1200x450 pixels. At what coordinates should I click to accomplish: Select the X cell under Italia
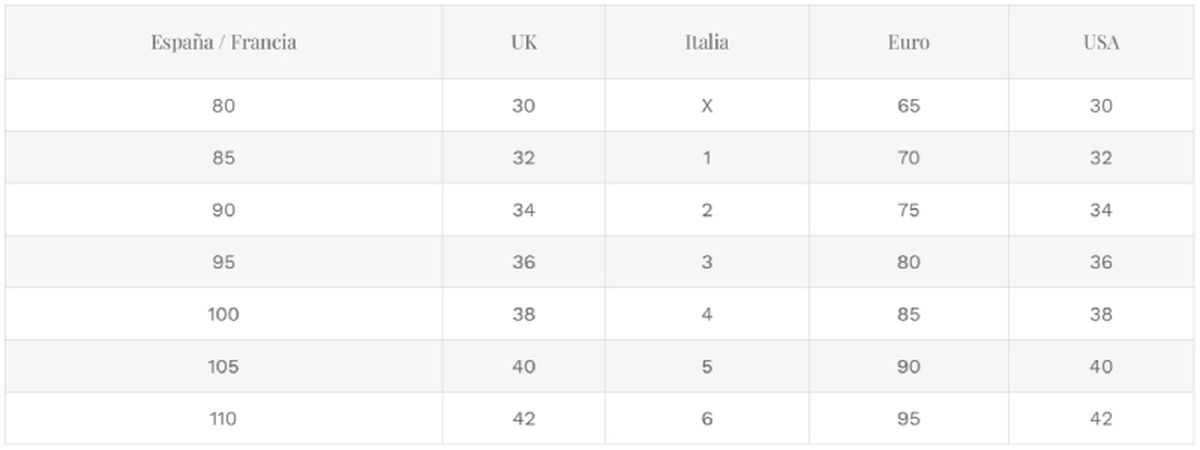tap(706, 106)
